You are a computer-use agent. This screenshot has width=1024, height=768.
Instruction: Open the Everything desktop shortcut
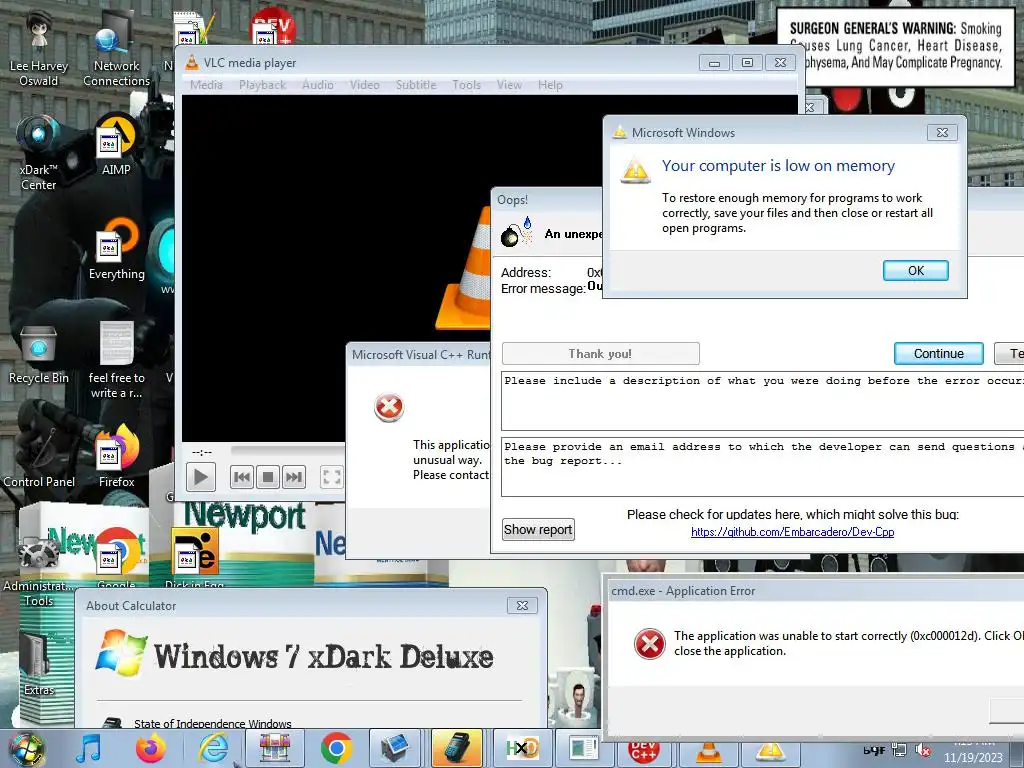point(117,250)
